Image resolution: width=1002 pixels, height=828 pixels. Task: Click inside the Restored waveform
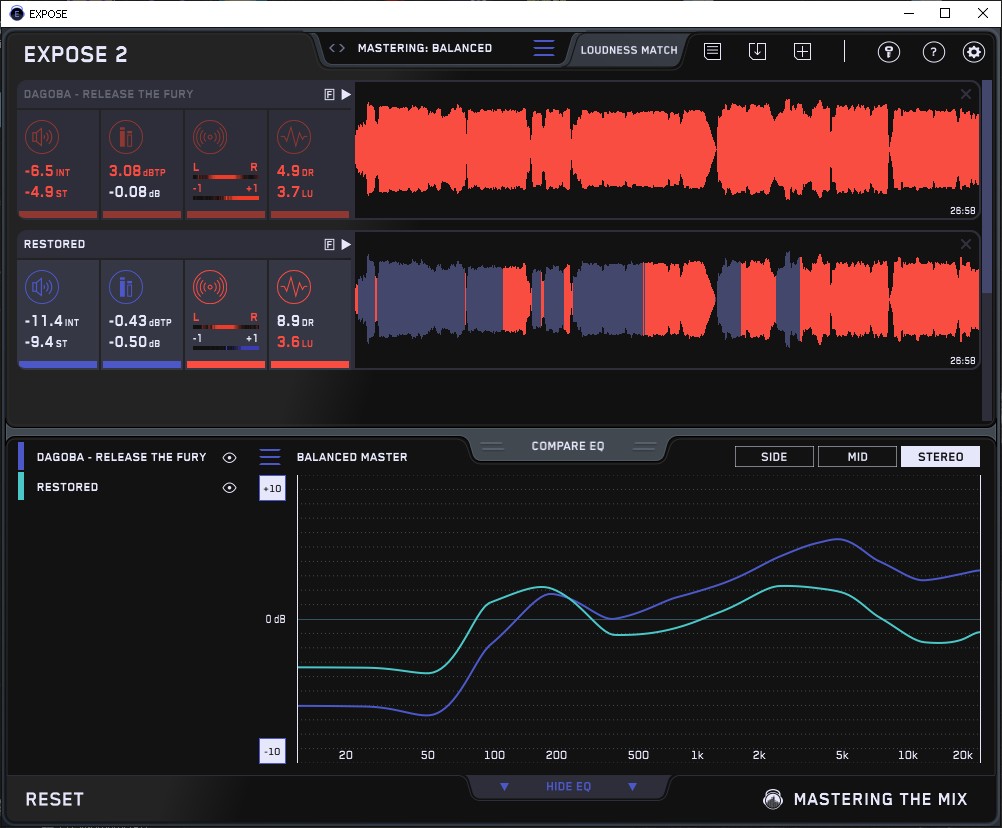coord(667,300)
